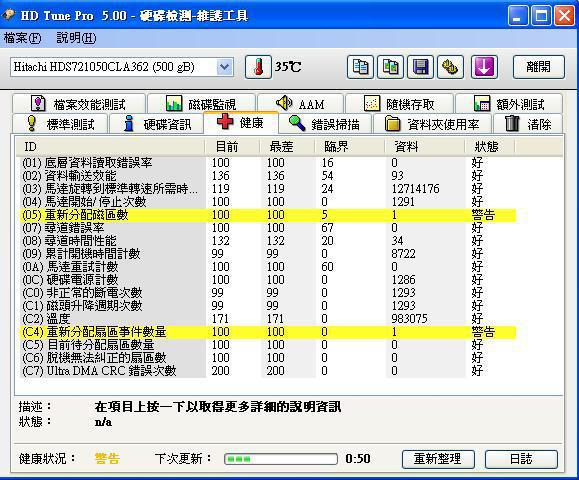The image size is (579, 480).
Task: Click the floppy disk save icon
Action: click(420, 67)
